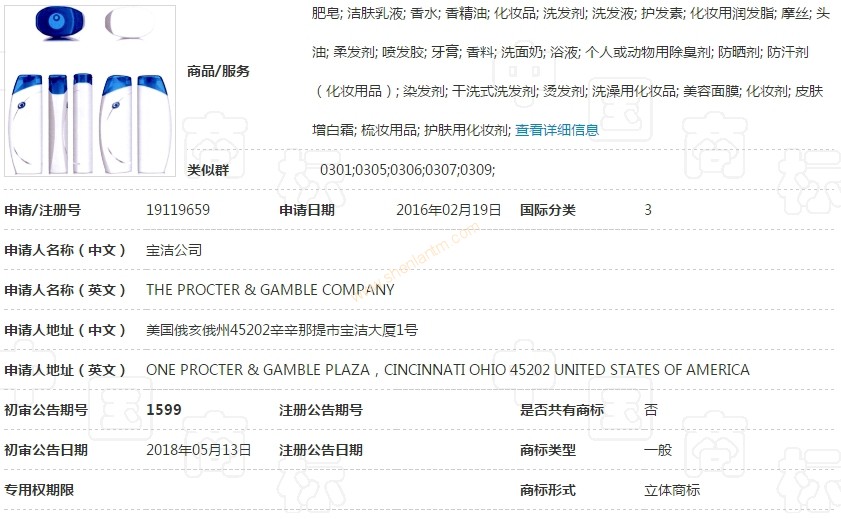The width and height of the screenshot is (841, 519).
Task: Click the 注册公告期号 label
Action: (321, 410)
